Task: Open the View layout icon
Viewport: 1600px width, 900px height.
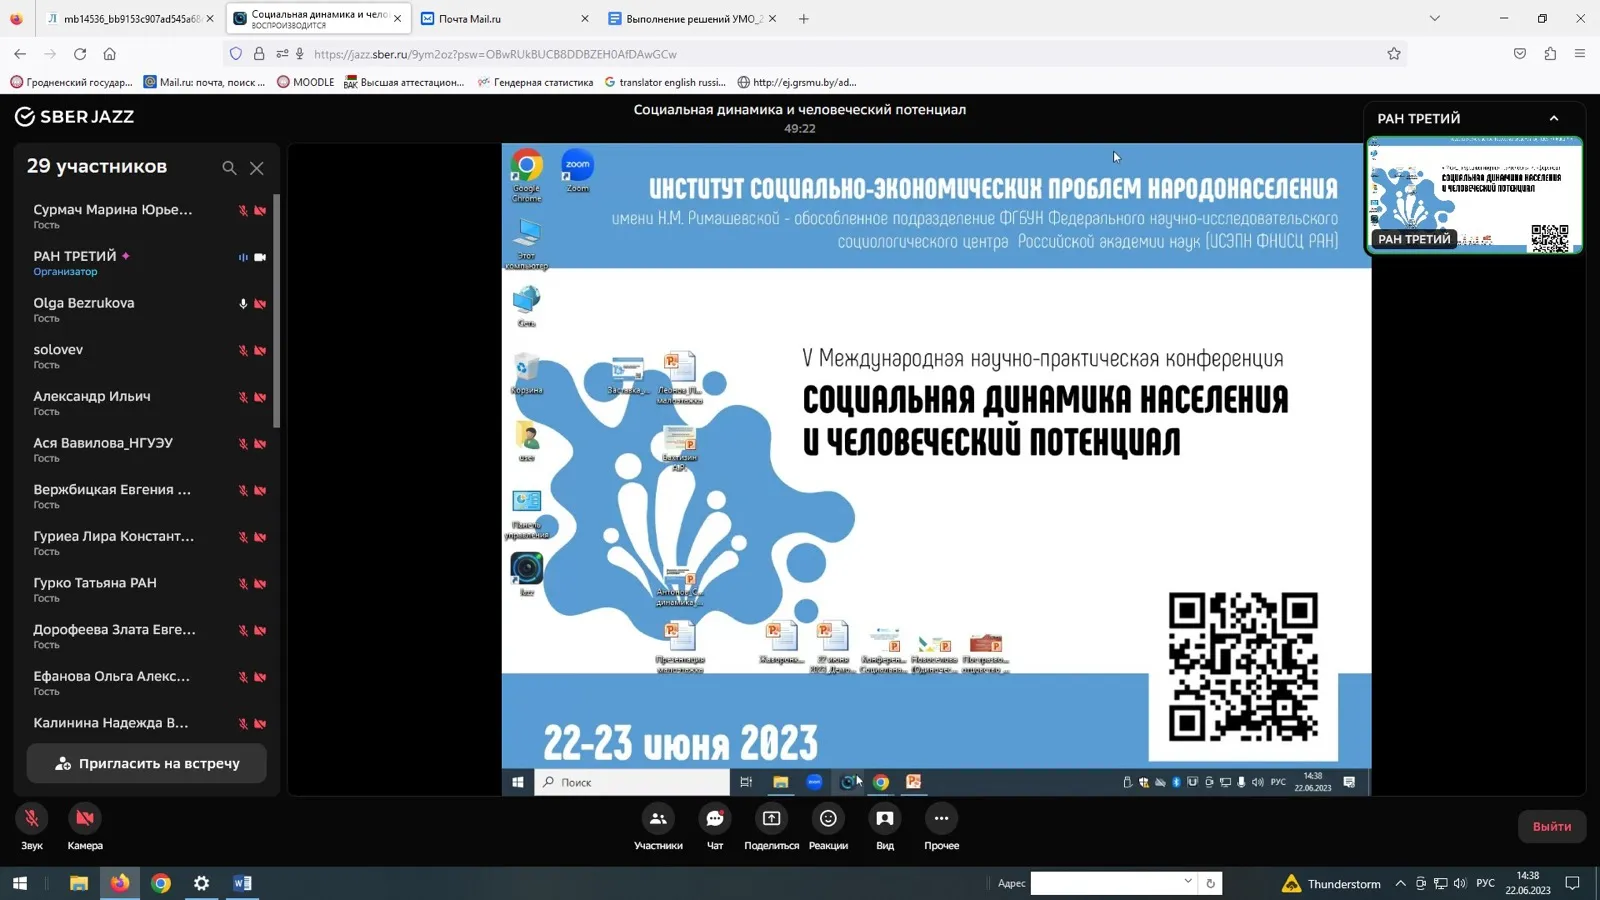Action: (x=885, y=819)
